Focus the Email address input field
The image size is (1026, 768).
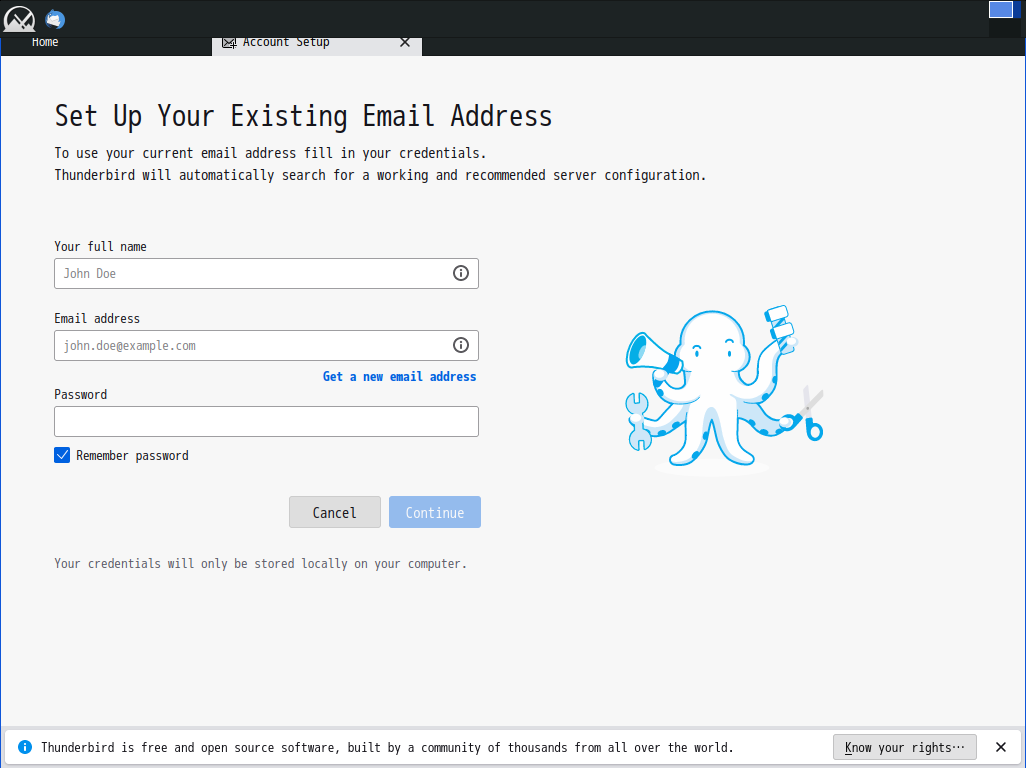coord(266,345)
